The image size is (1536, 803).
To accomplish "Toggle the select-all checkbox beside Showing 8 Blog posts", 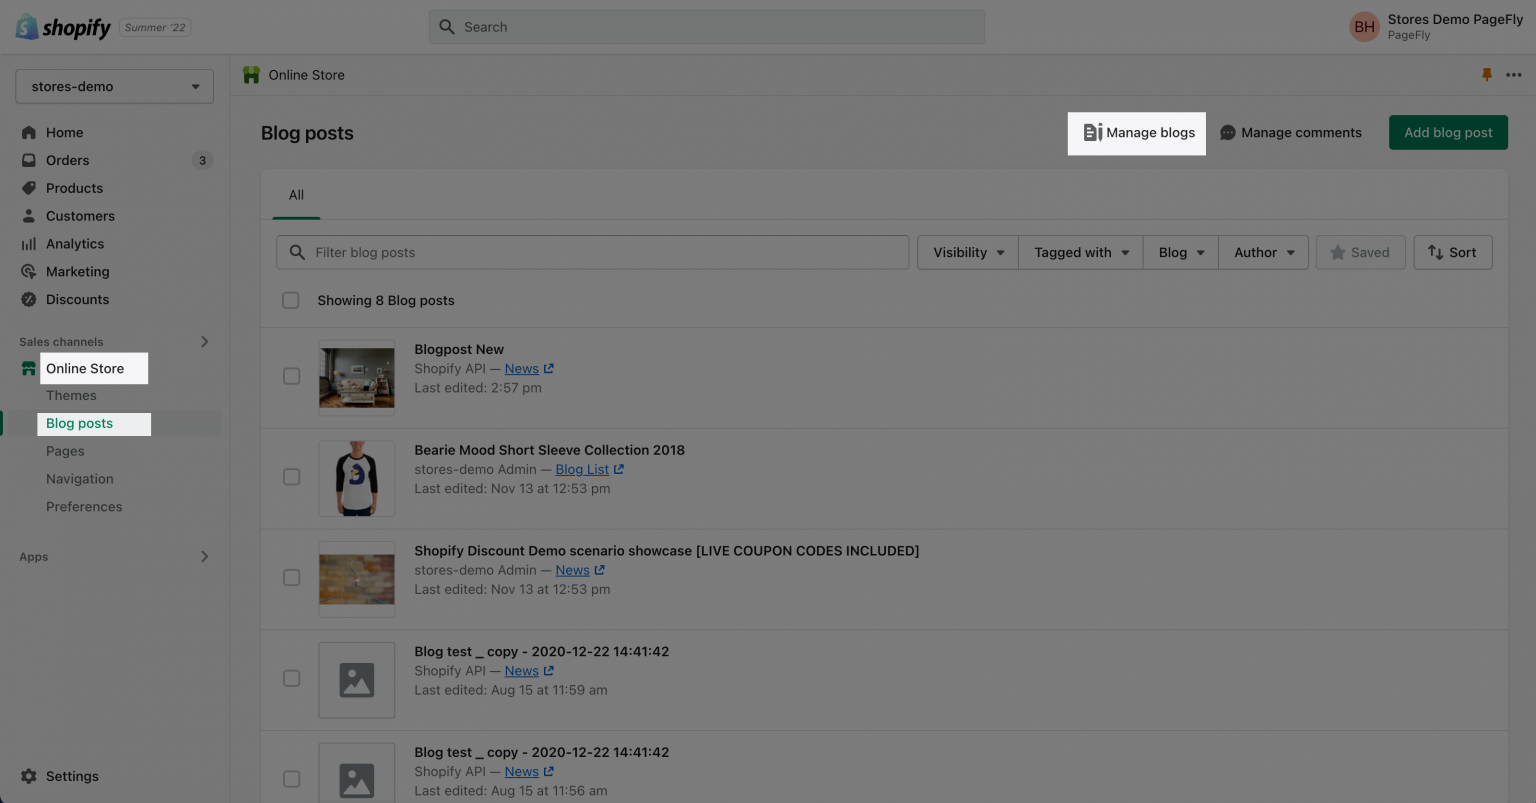I will pyautogui.click(x=291, y=300).
